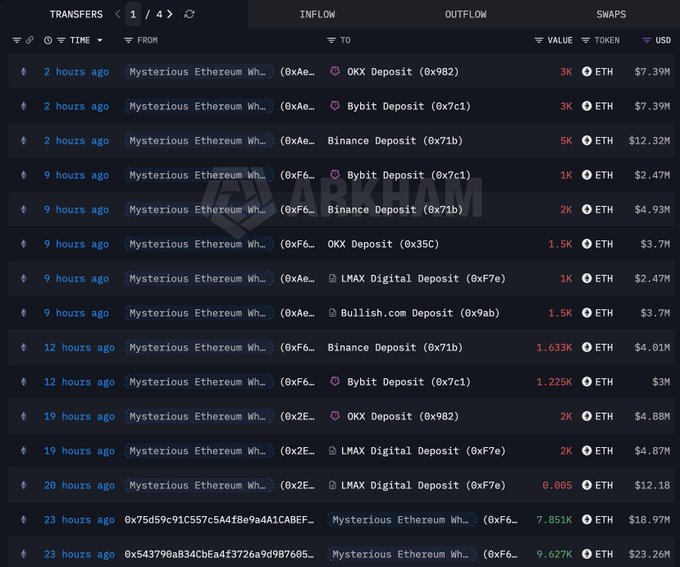Screen dimensions: 680x567
Task: Click '2 hours ago' in Binance Deposit row
Action: [x=76, y=141]
